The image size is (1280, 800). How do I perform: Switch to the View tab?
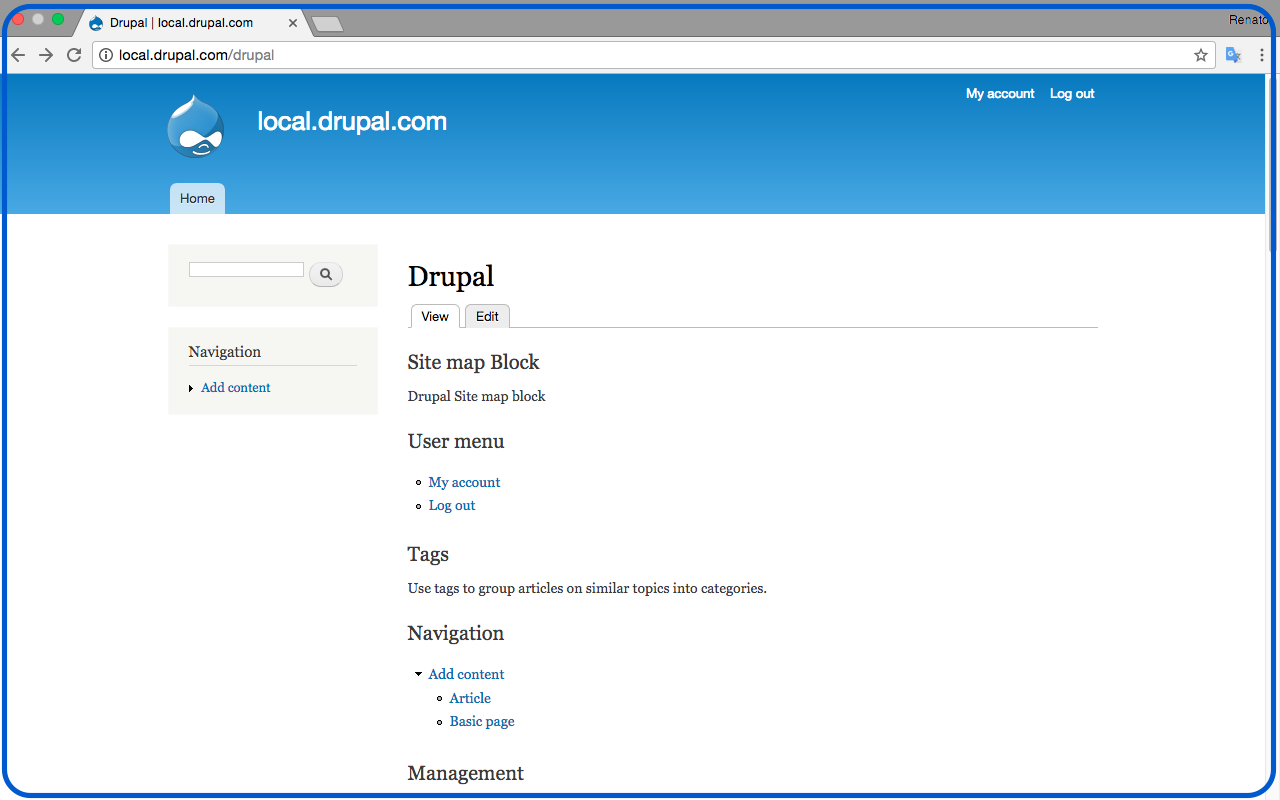pyautogui.click(x=435, y=316)
